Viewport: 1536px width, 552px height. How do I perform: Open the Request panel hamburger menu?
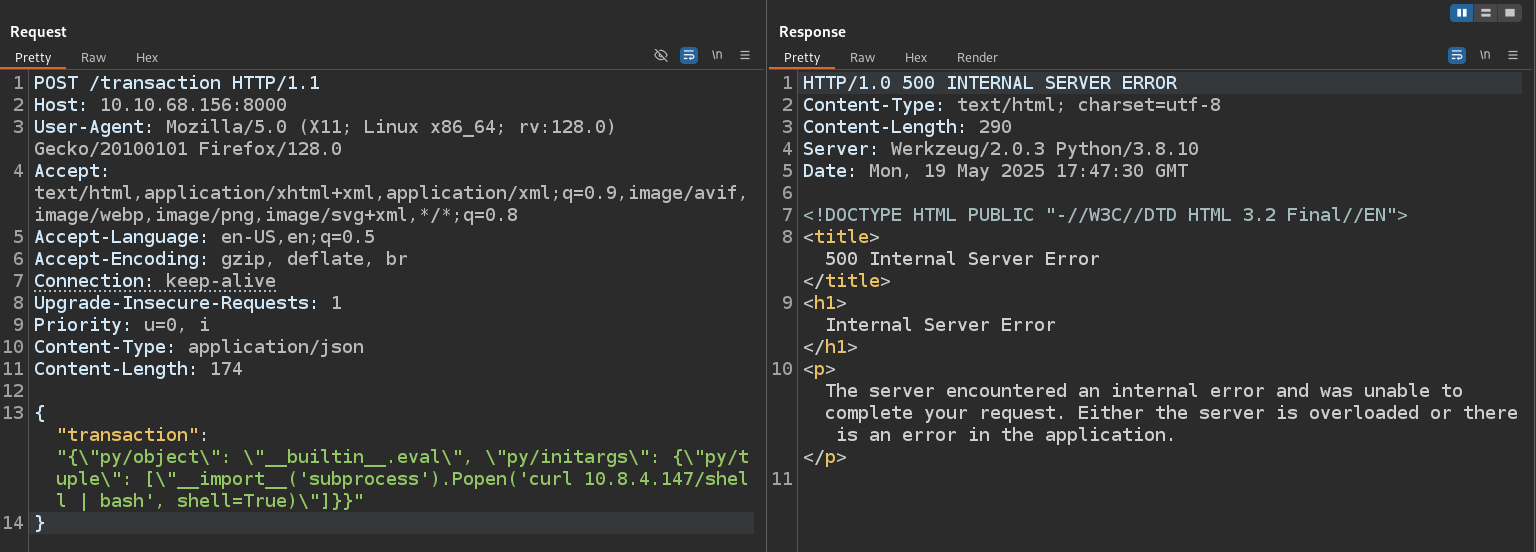click(745, 56)
